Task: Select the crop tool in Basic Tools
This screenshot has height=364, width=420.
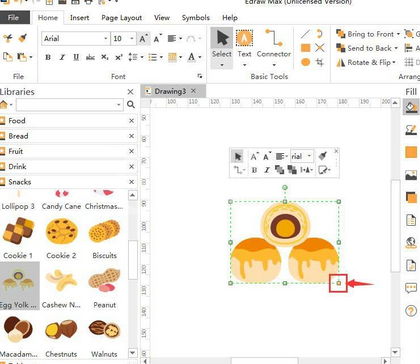Action: pyautogui.click(x=320, y=62)
